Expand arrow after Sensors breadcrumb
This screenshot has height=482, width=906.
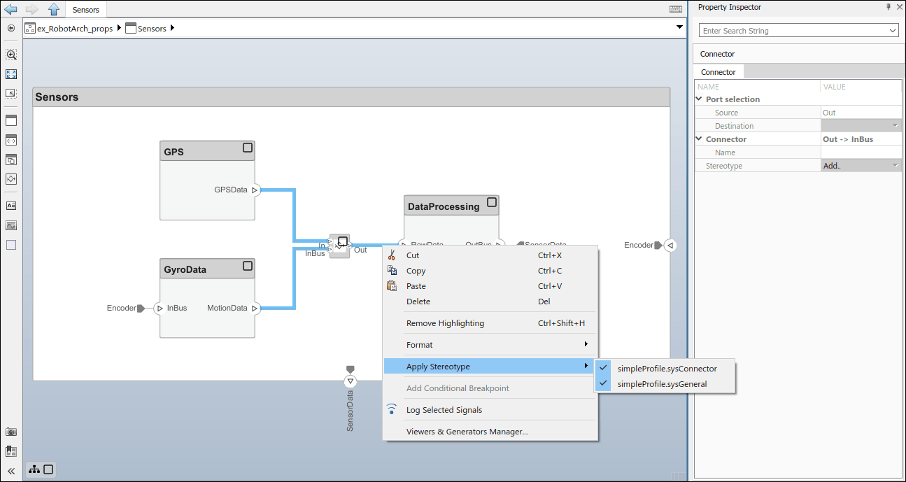coord(173,28)
